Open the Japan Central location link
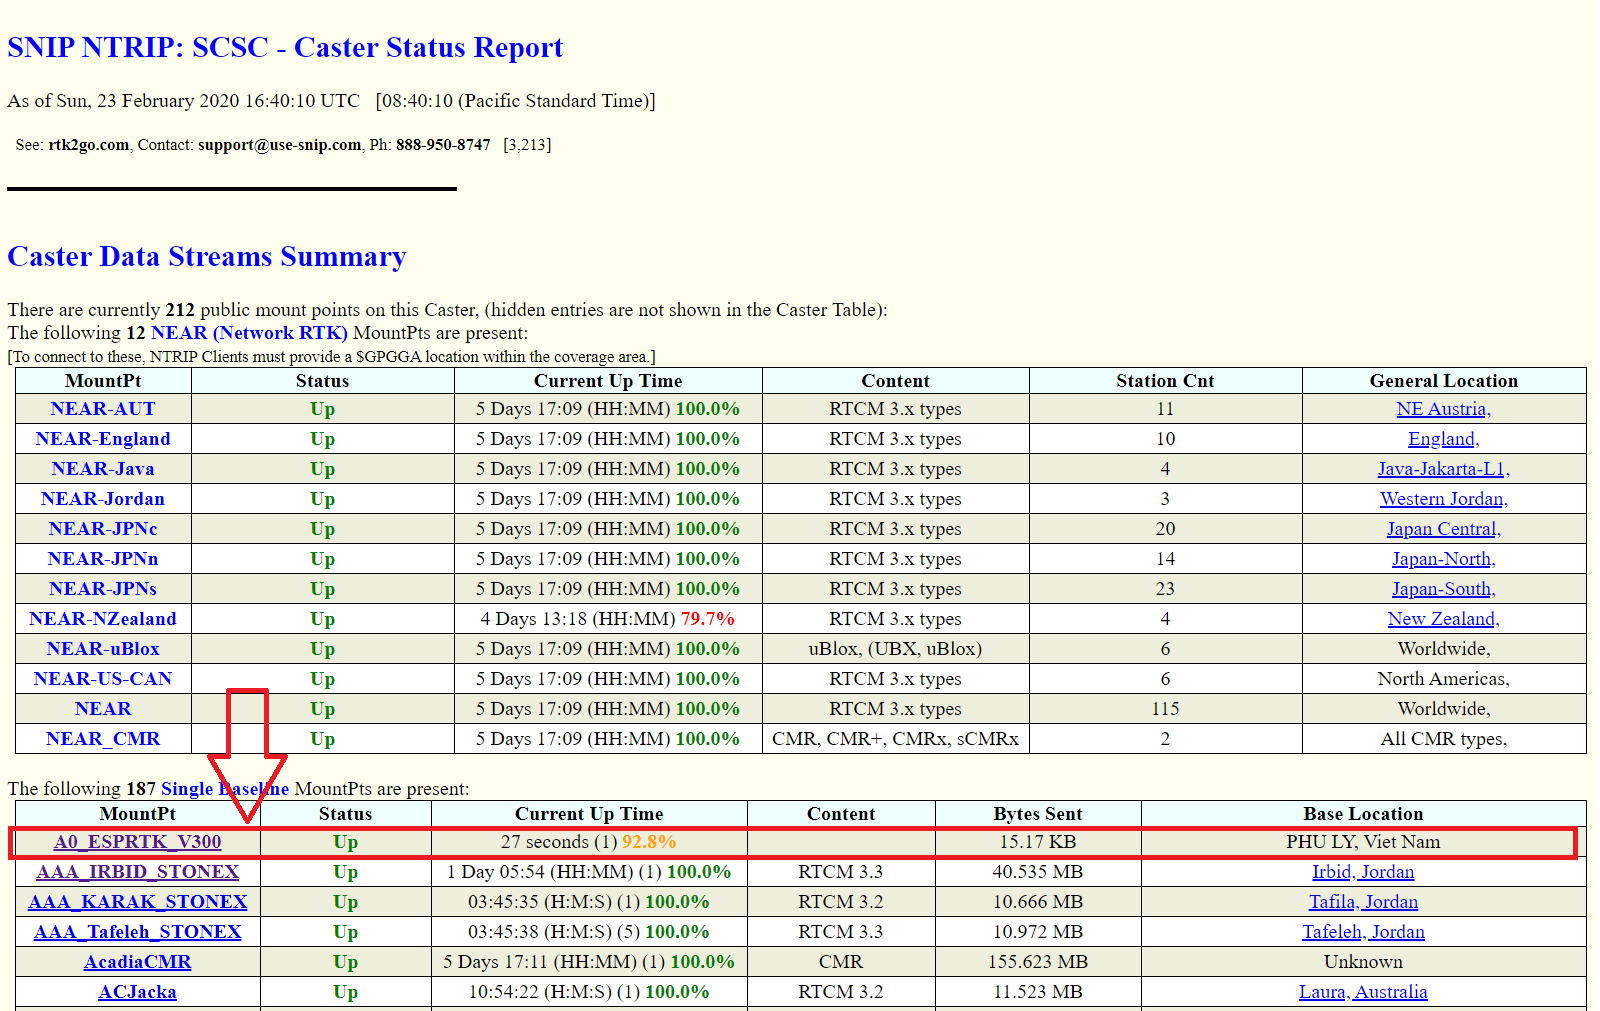This screenshot has height=1011, width=1600. tap(1442, 529)
